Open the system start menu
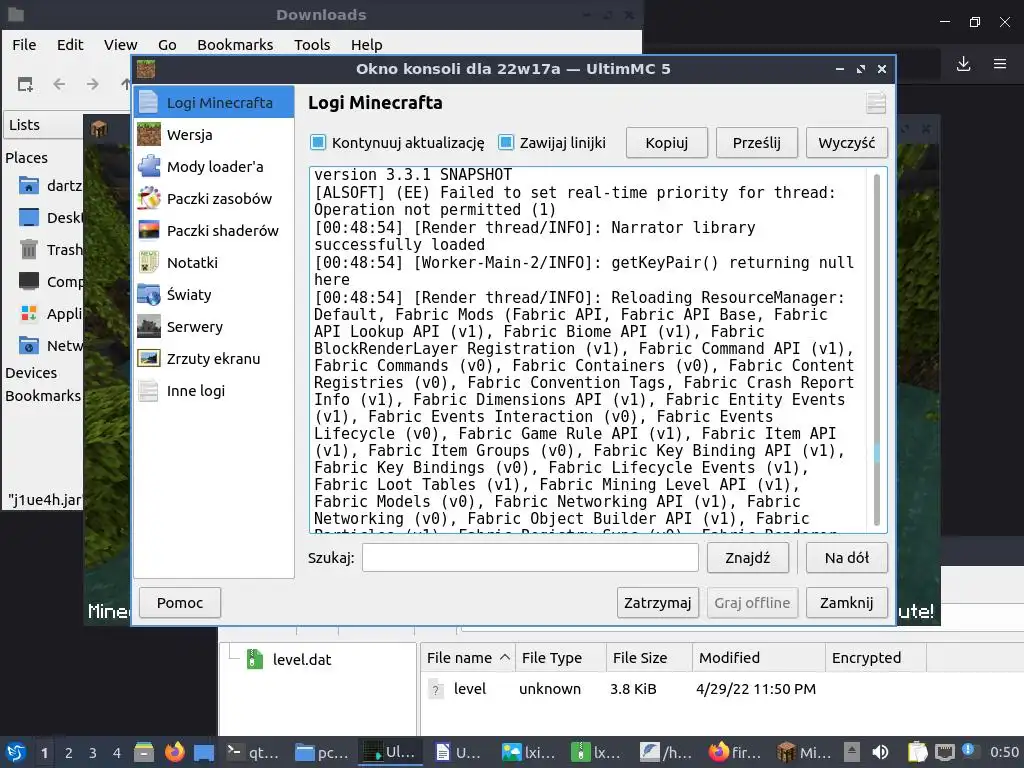This screenshot has height=768, width=1024. pos(16,752)
